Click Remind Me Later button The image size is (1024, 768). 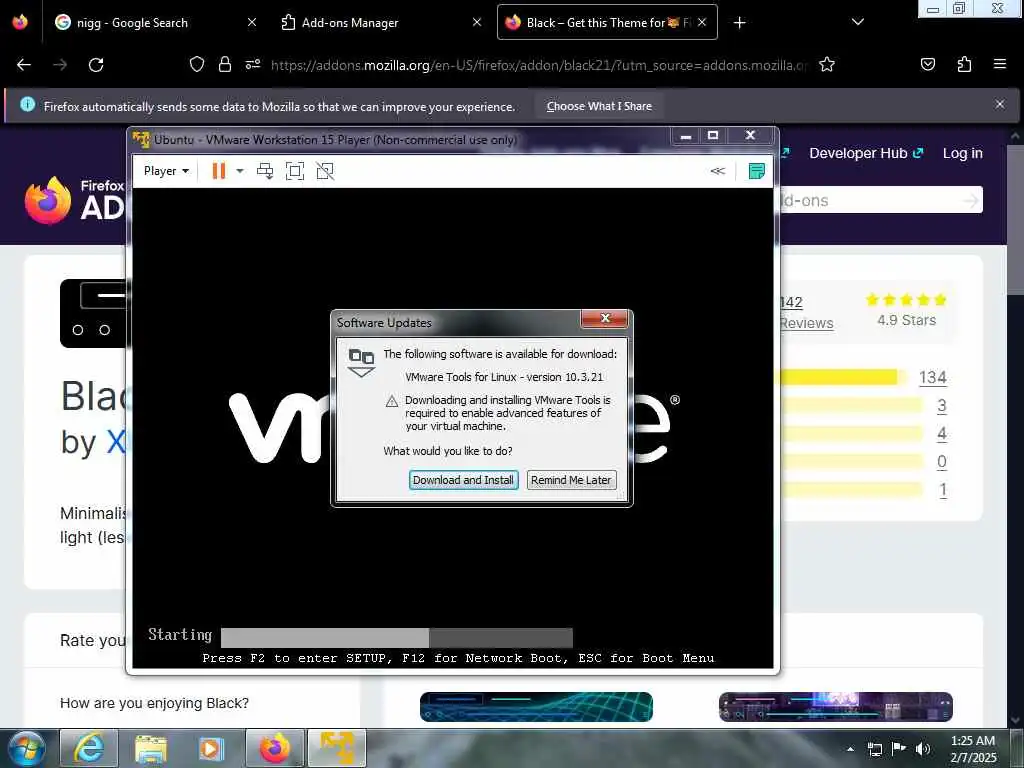click(571, 480)
